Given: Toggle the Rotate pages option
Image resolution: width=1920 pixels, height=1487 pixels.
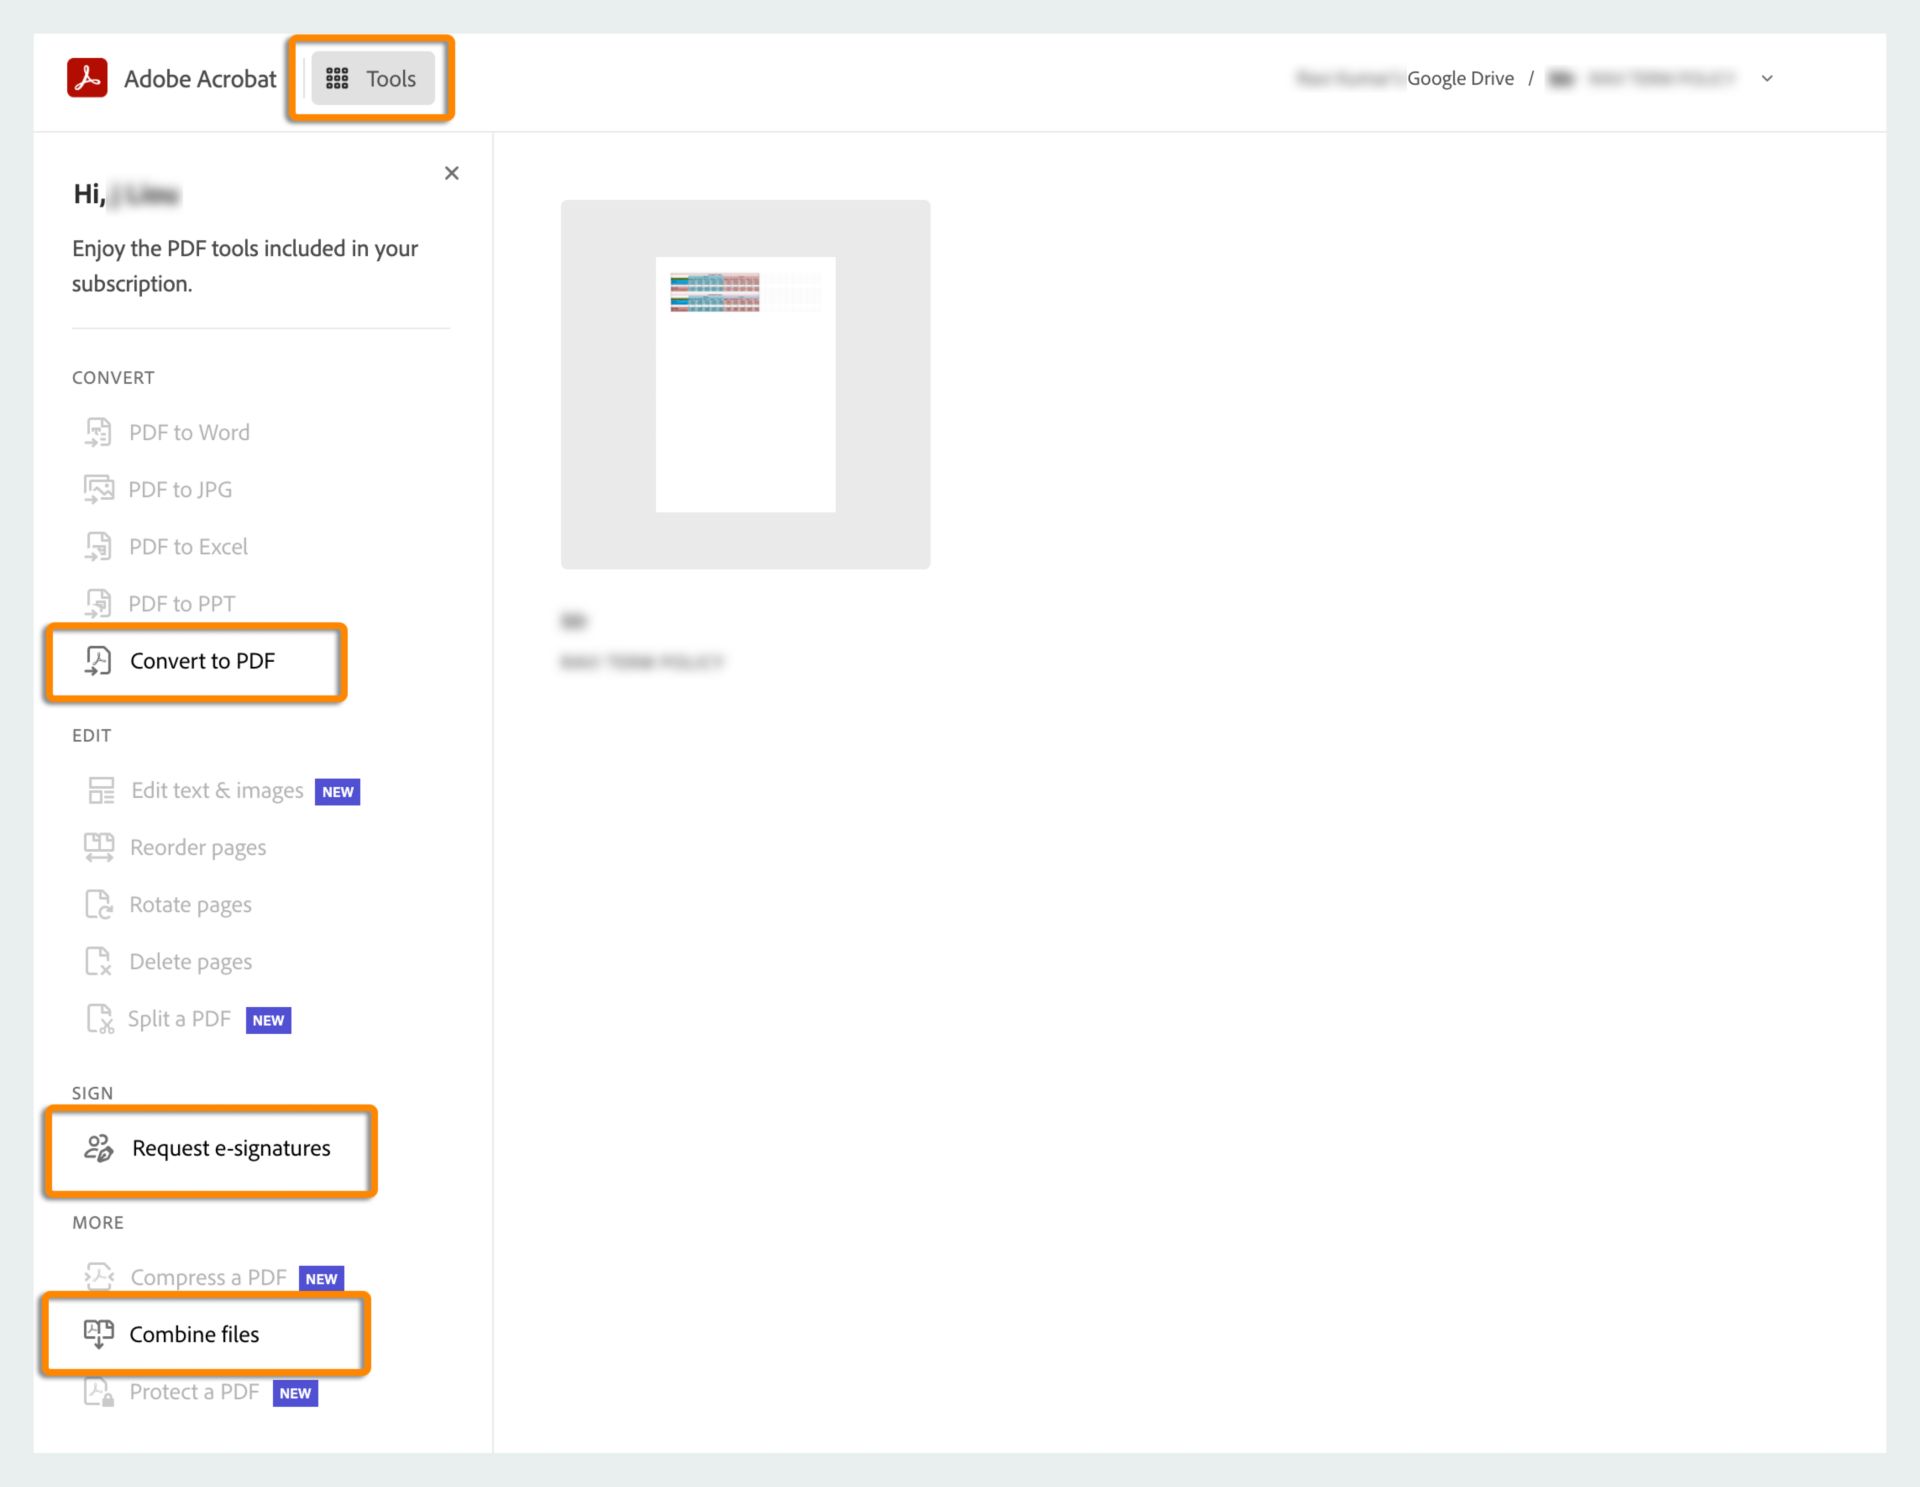Looking at the screenshot, I should pyautogui.click(x=190, y=904).
